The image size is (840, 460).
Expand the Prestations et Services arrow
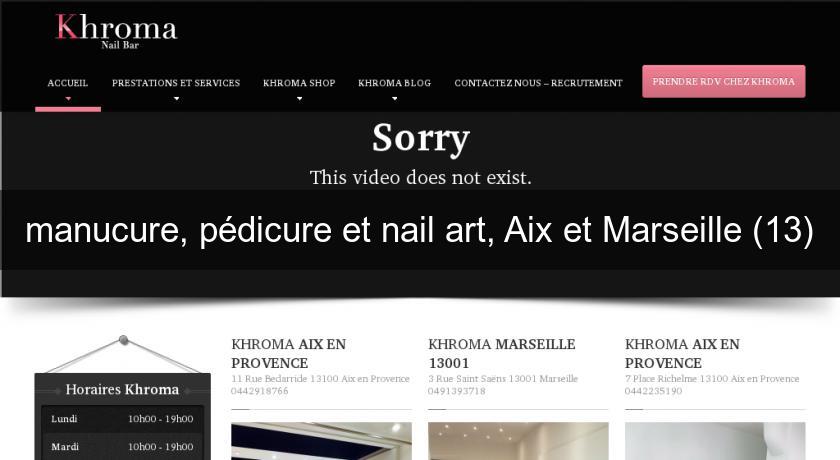tap(176, 99)
